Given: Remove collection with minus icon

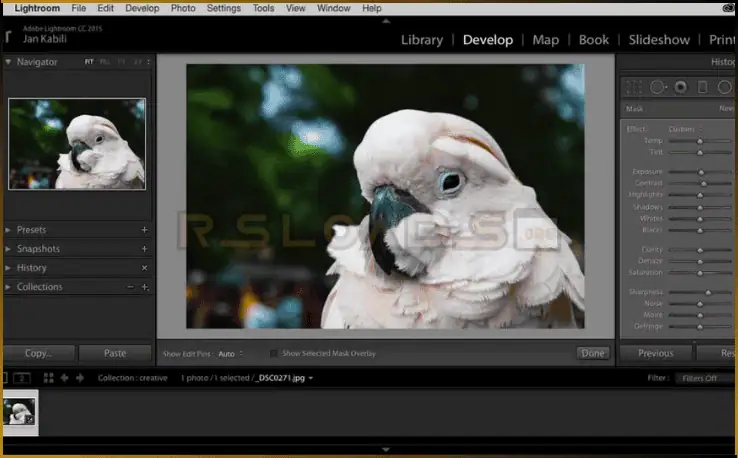Looking at the screenshot, I should [x=130, y=287].
